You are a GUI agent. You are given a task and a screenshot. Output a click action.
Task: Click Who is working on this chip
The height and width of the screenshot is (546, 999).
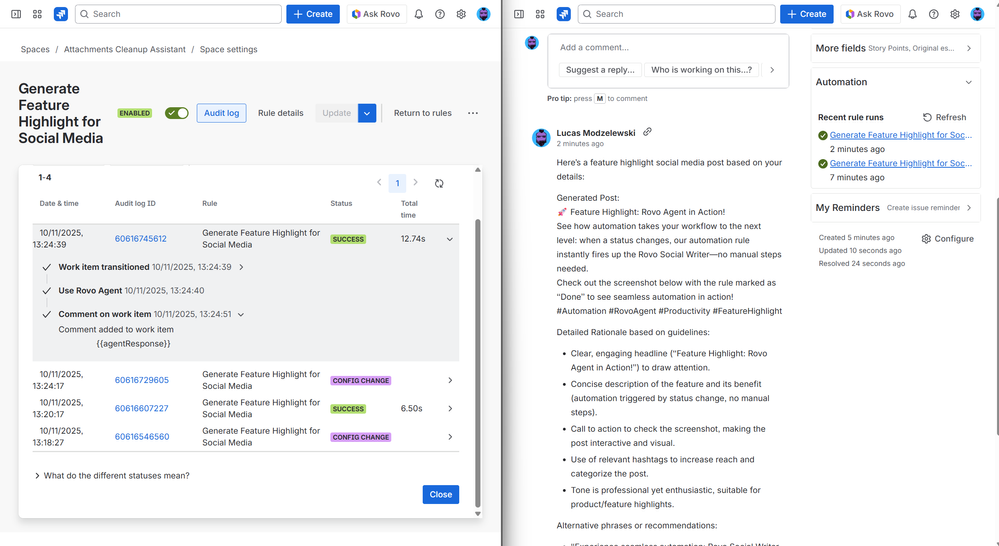(x=701, y=70)
